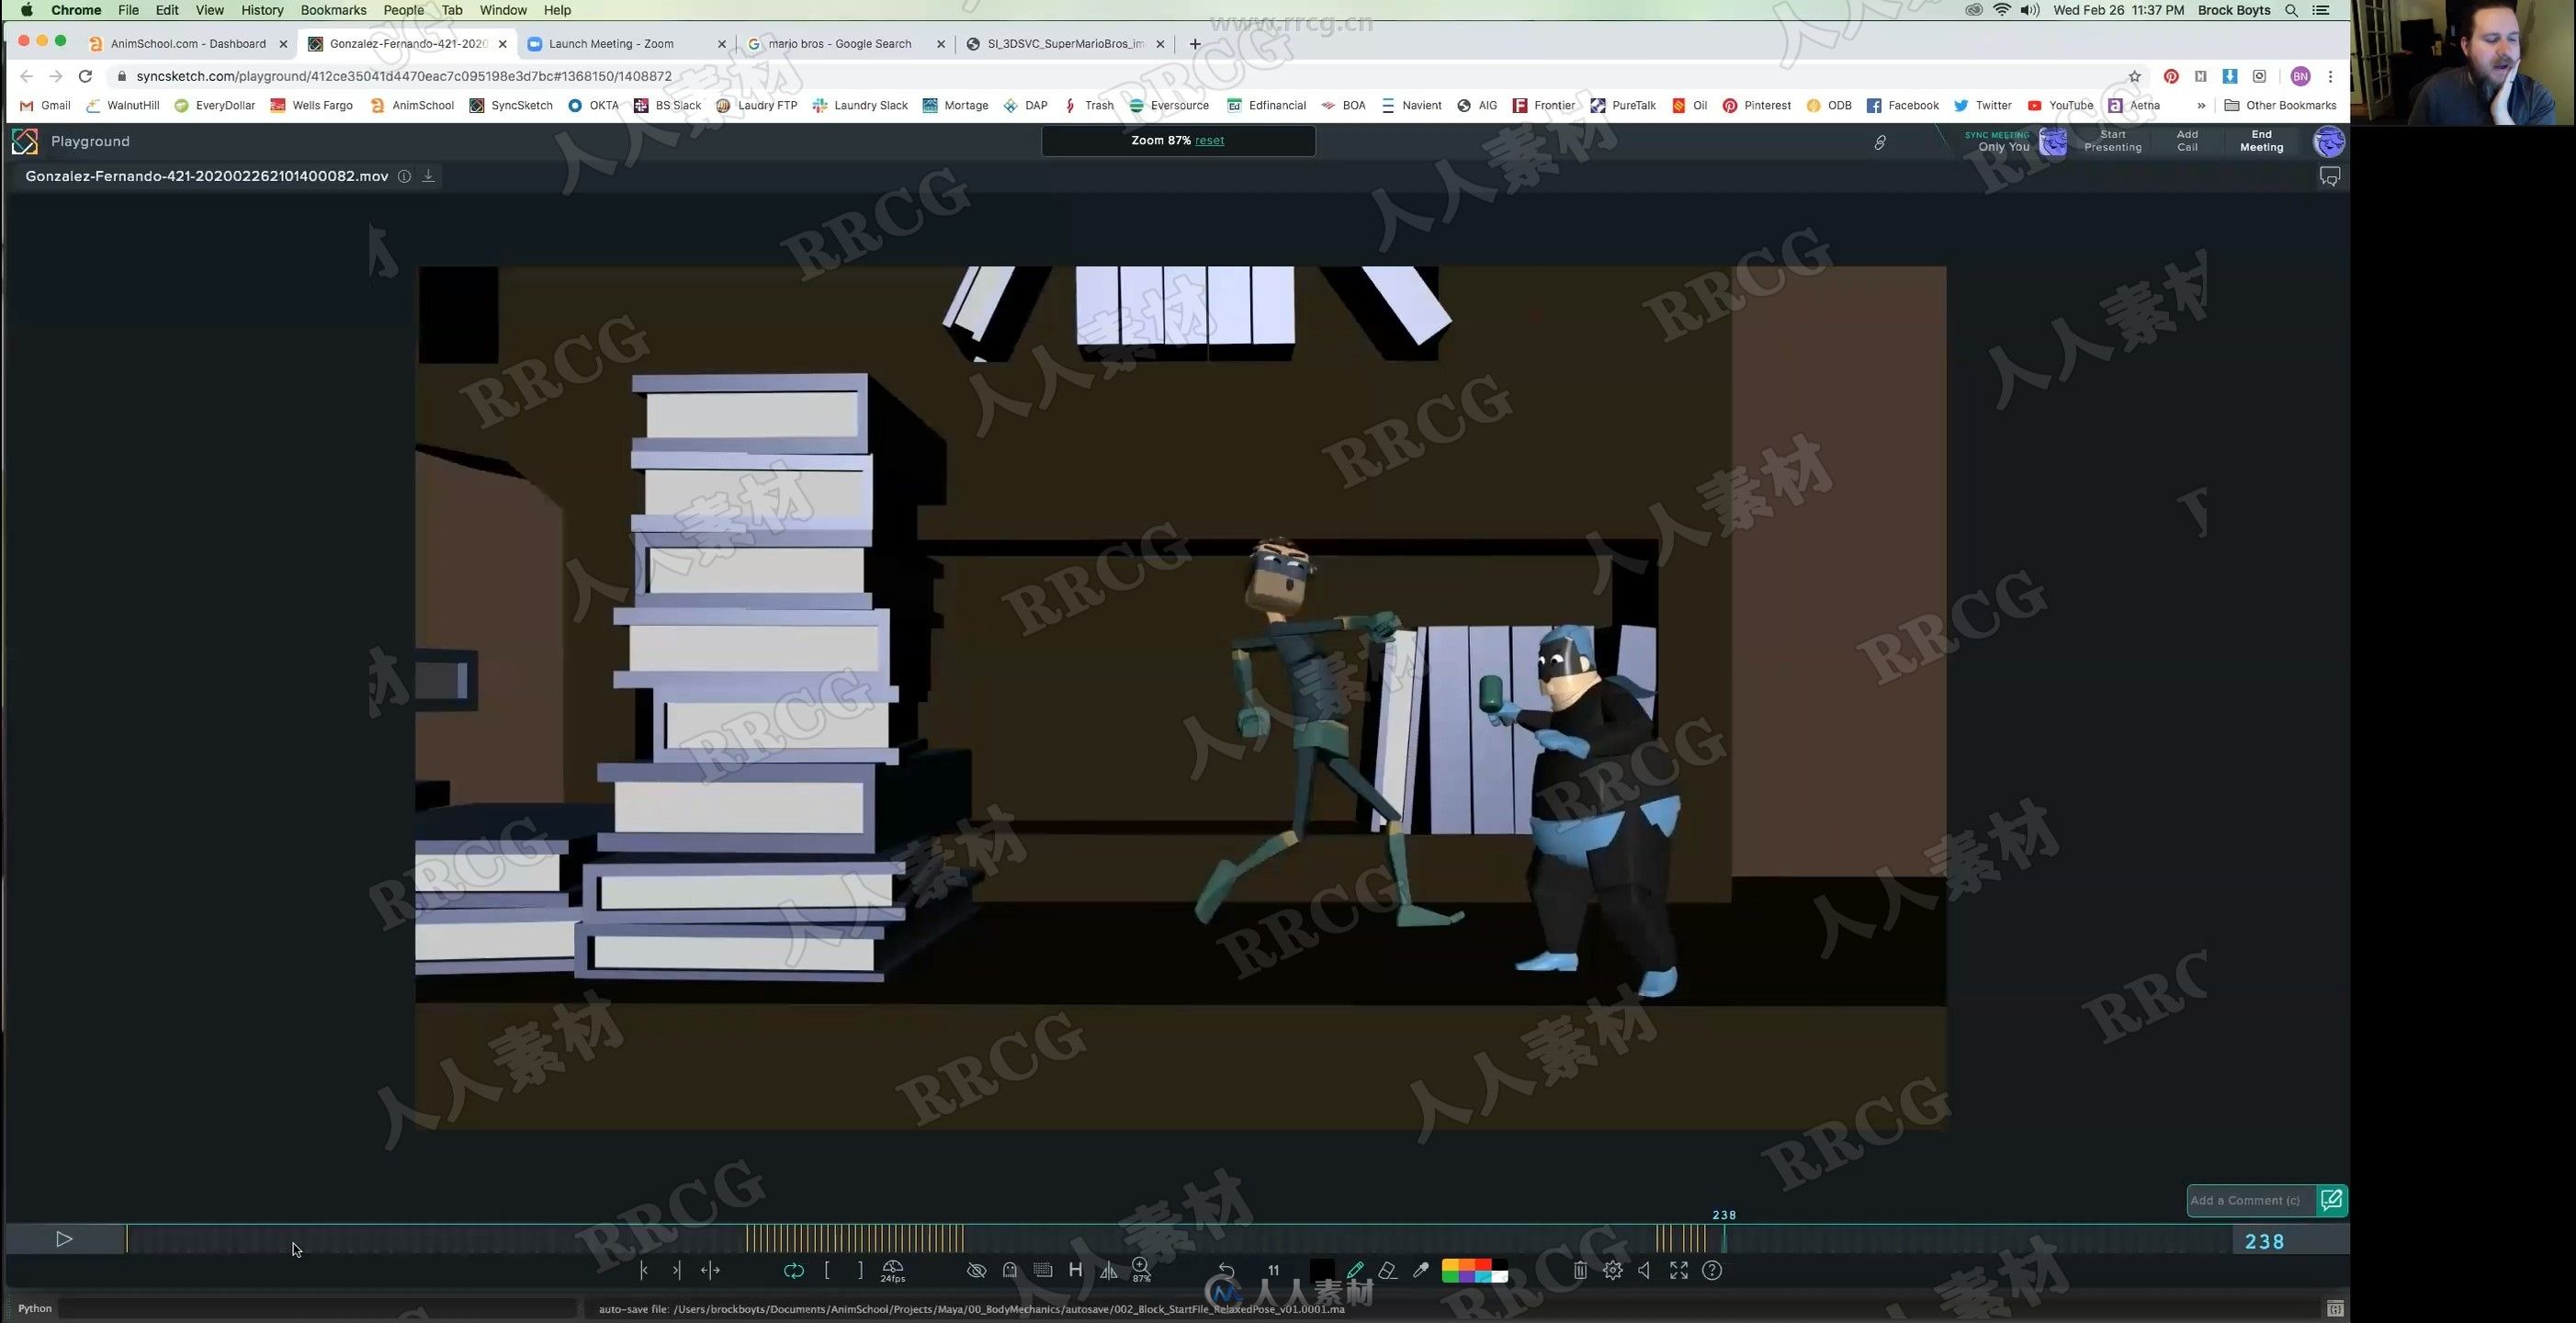Click the download file icon next to filename
The image size is (2576, 1323).
click(427, 175)
